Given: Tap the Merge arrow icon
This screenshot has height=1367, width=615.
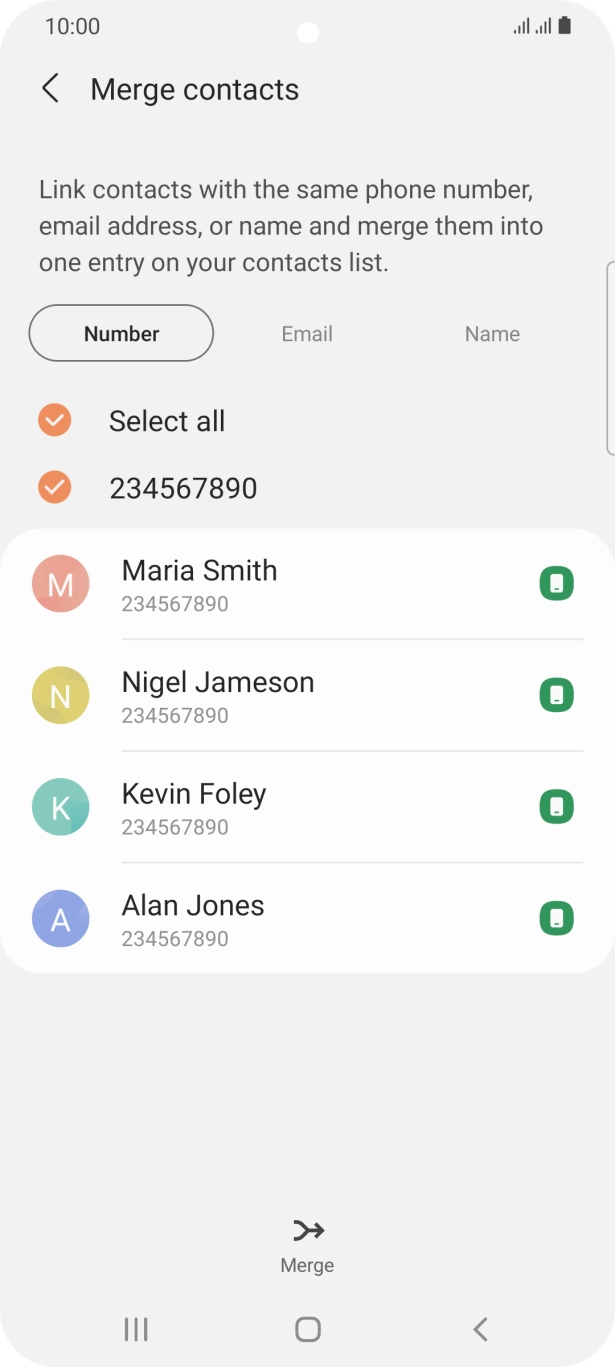Looking at the screenshot, I should pos(307,1231).
